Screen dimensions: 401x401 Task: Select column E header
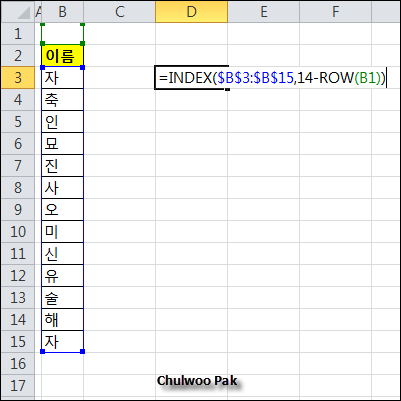coord(263,12)
